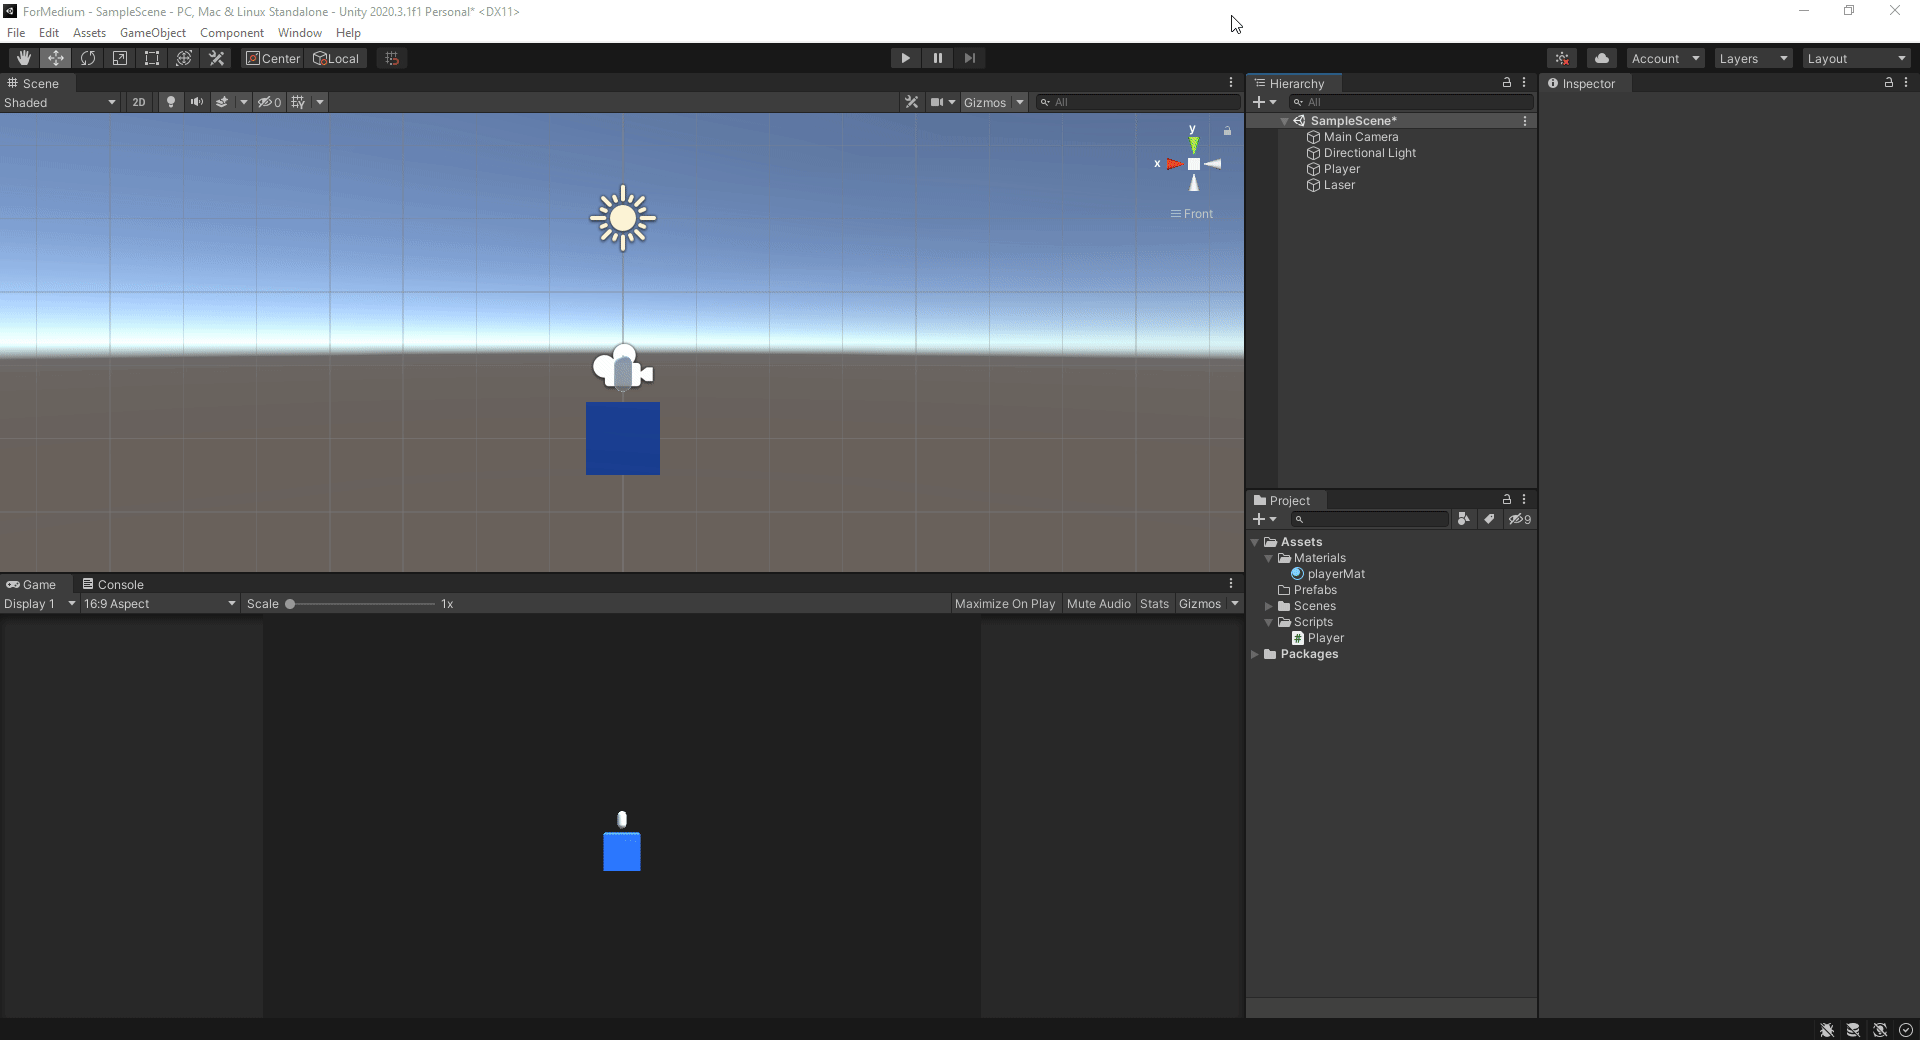The width and height of the screenshot is (1920, 1040).
Task: Open custom editor tools
Action: (x=216, y=58)
